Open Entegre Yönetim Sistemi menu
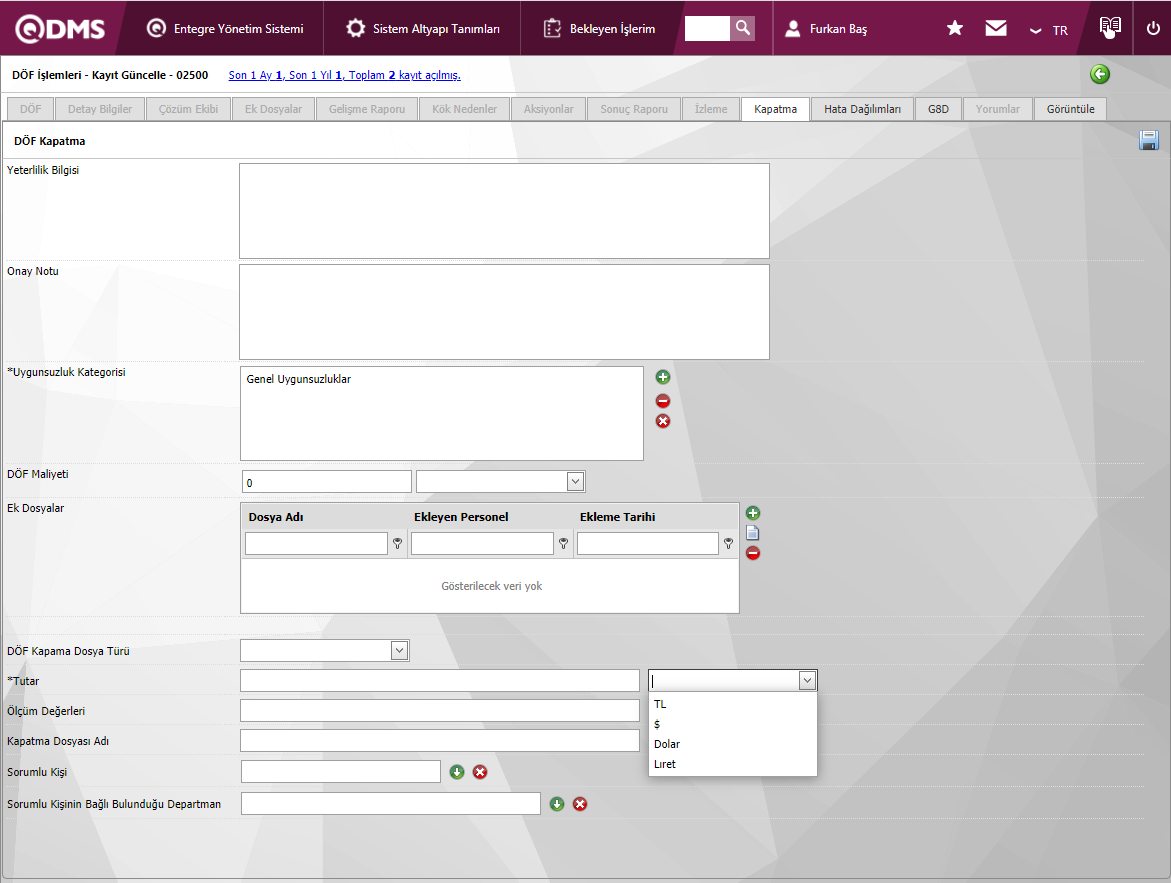Viewport: 1171px width, 883px height. click(x=225, y=28)
